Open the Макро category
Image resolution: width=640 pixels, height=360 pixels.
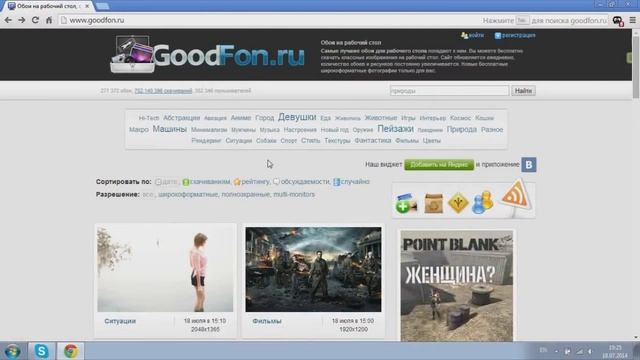(139, 129)
